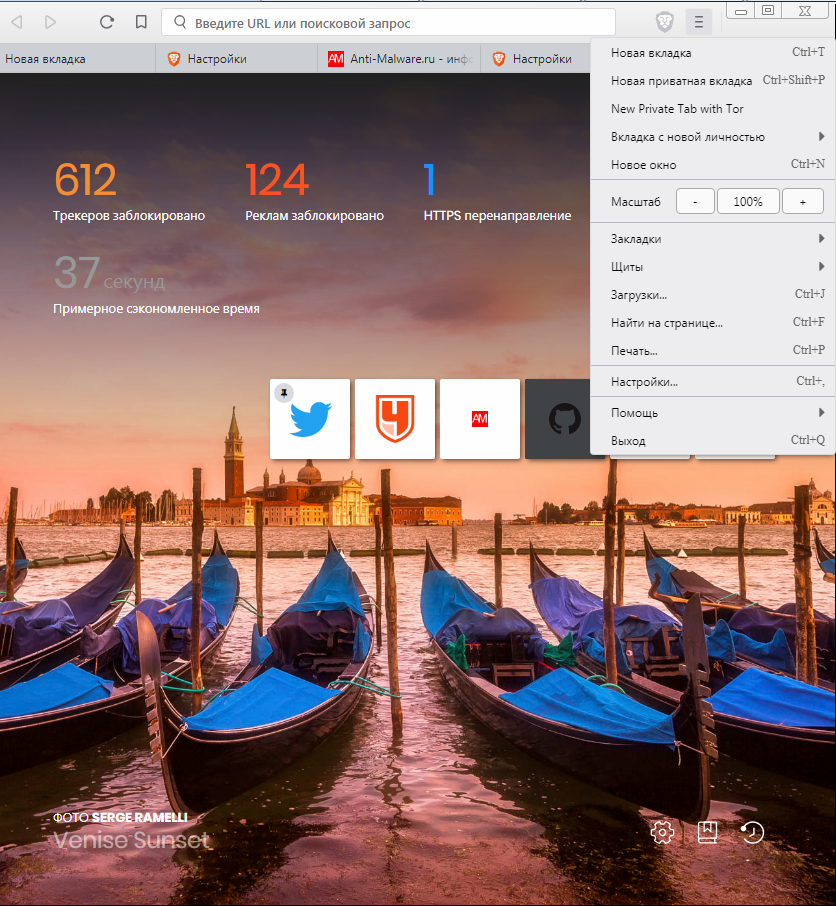Decrease zoom with the minus button
Viewport: 836px width, 906px height.
(695, 202)
